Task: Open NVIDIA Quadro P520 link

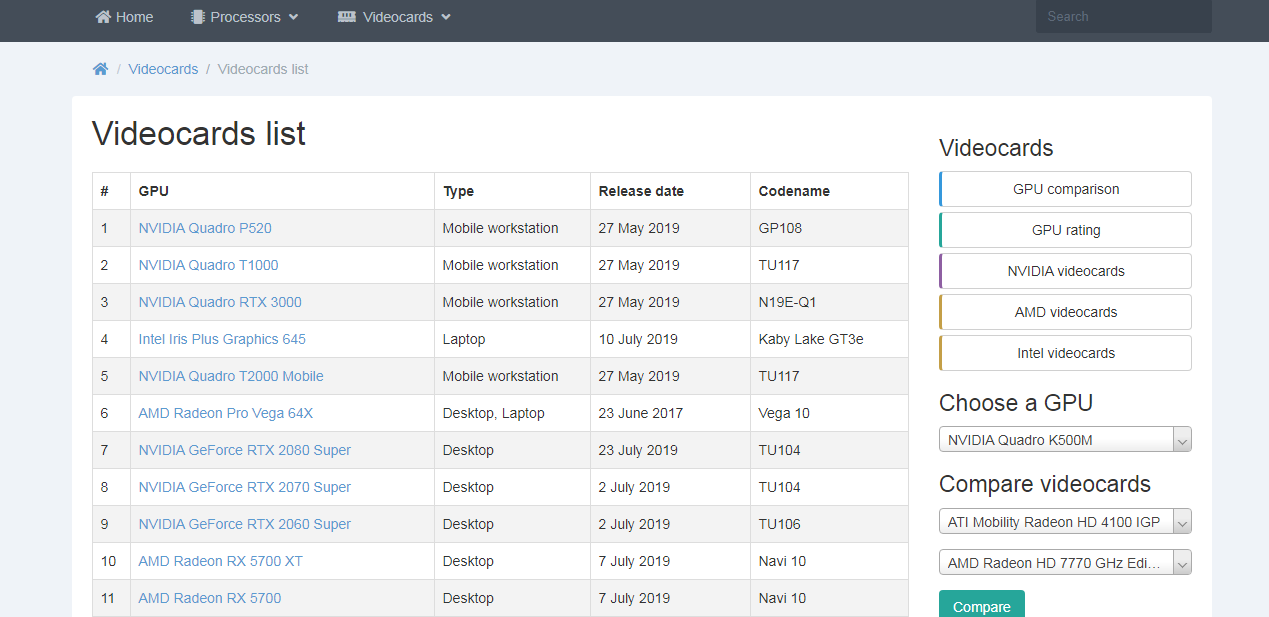Action: point(205,228)
